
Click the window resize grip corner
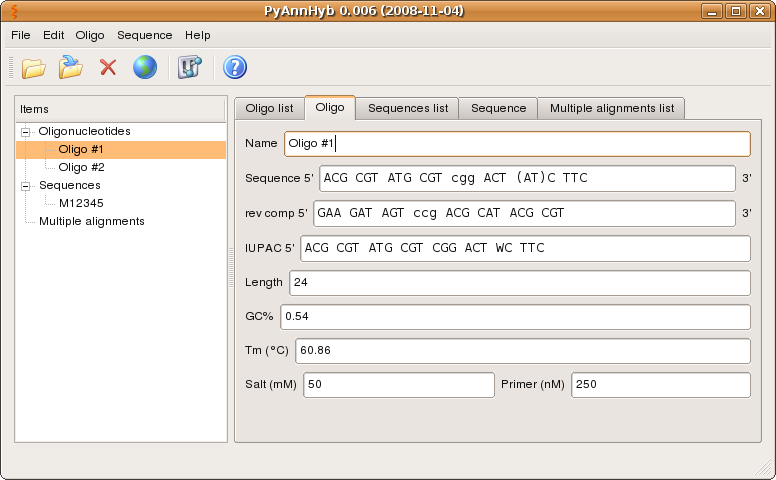tap(765, 469)
